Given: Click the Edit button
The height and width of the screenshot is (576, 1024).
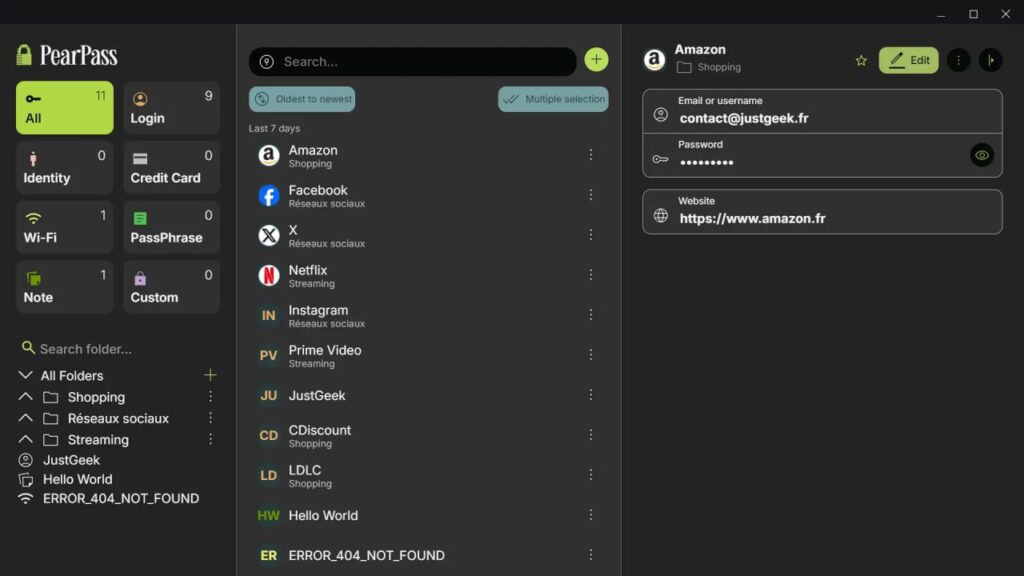Looking at the screenshot, I should pos(907,60).
